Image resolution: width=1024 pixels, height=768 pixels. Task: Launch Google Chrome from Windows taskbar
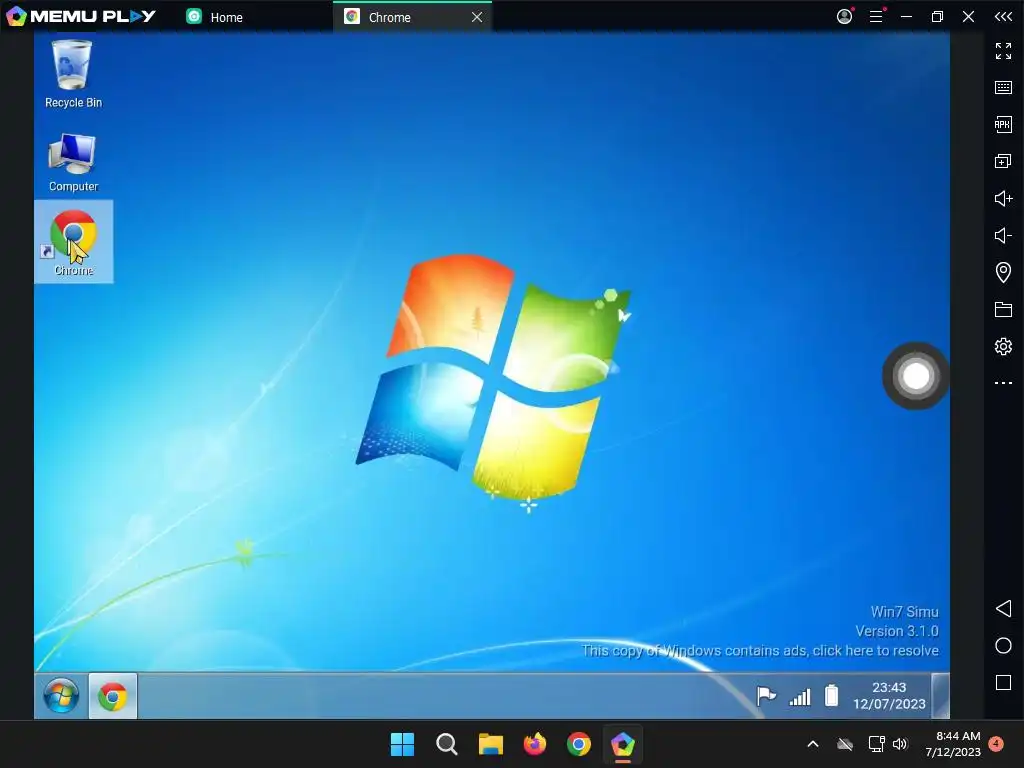click(x=579, y=744)
